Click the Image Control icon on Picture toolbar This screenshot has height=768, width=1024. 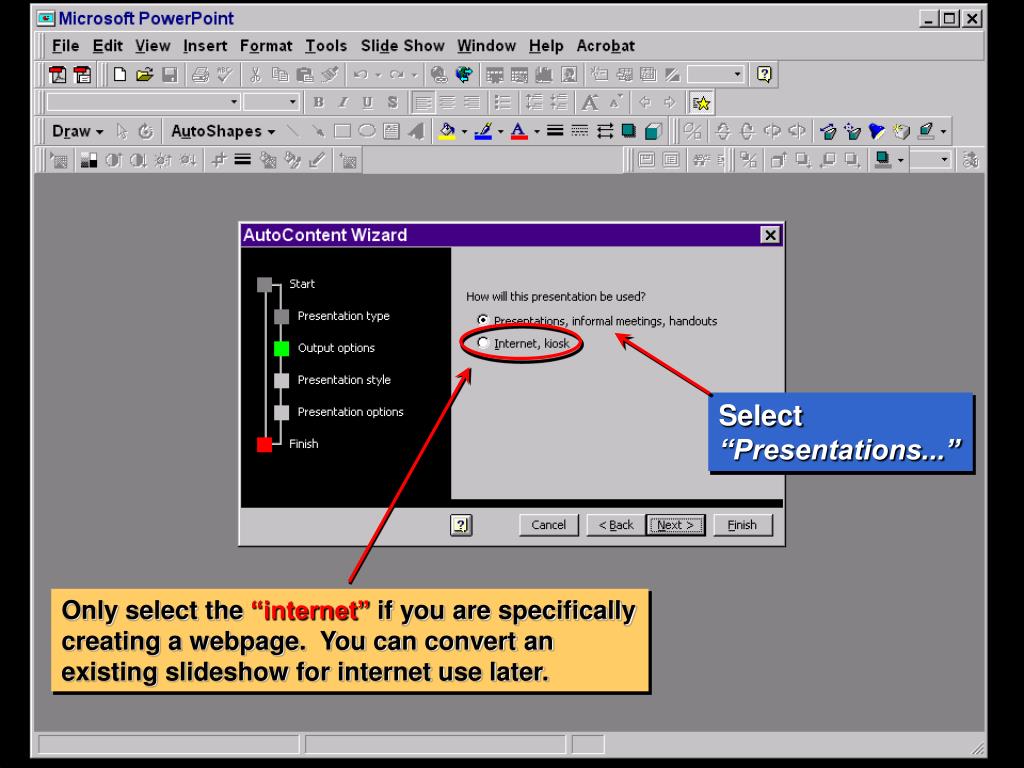pos(88,160)
